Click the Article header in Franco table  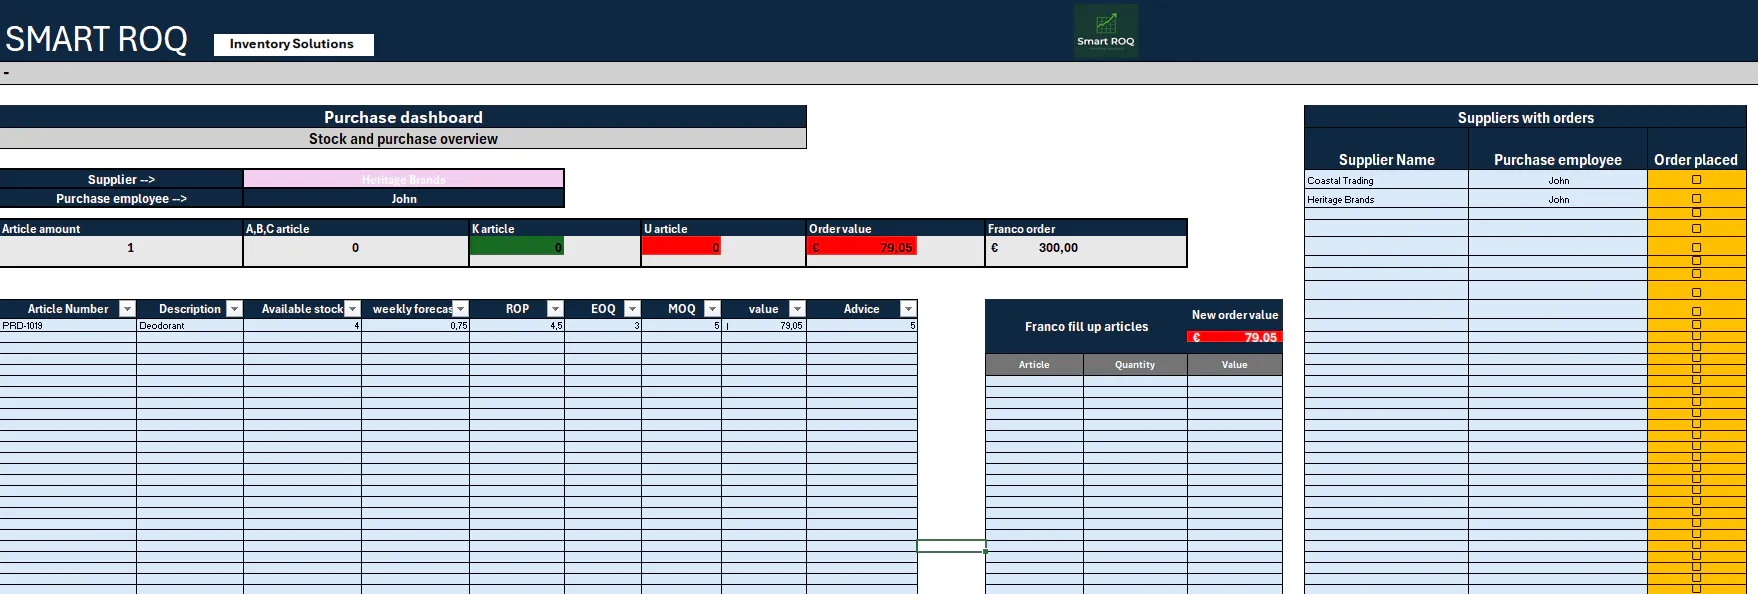(1034, 364)
